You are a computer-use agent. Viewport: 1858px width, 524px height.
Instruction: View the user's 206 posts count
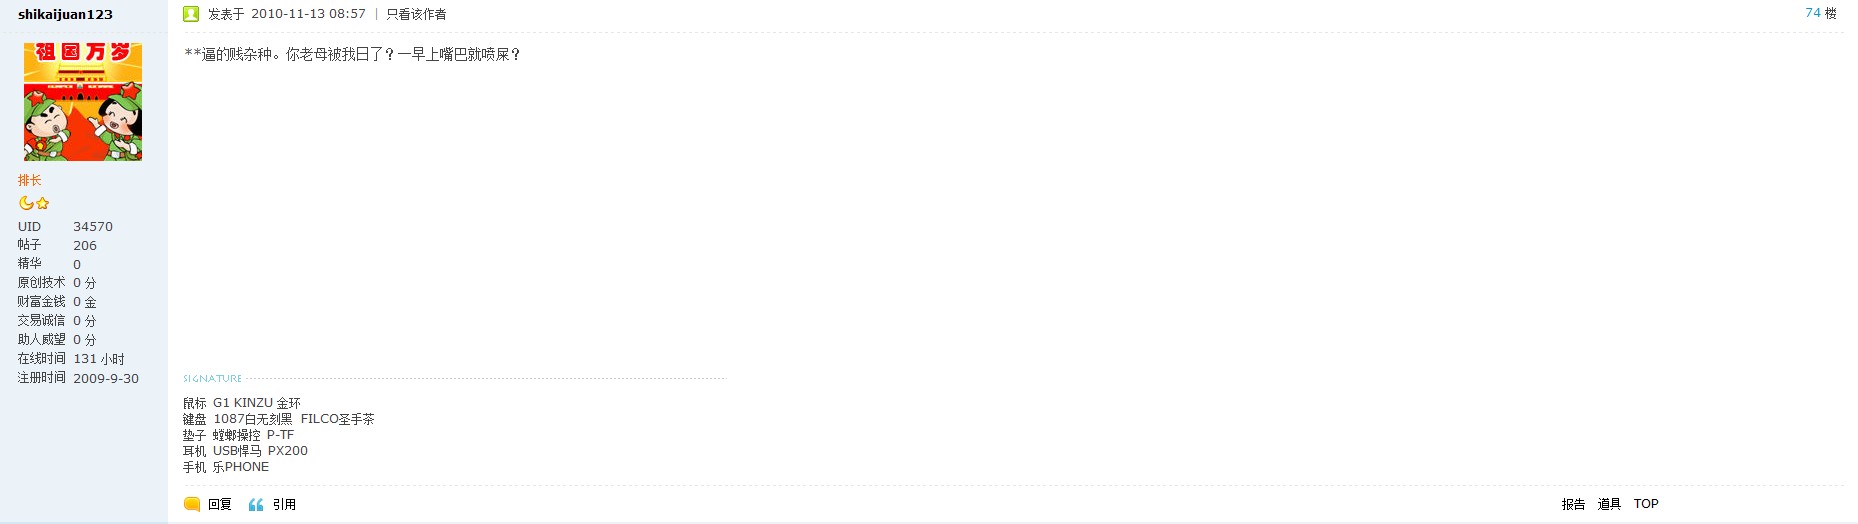tap(85, 246)
